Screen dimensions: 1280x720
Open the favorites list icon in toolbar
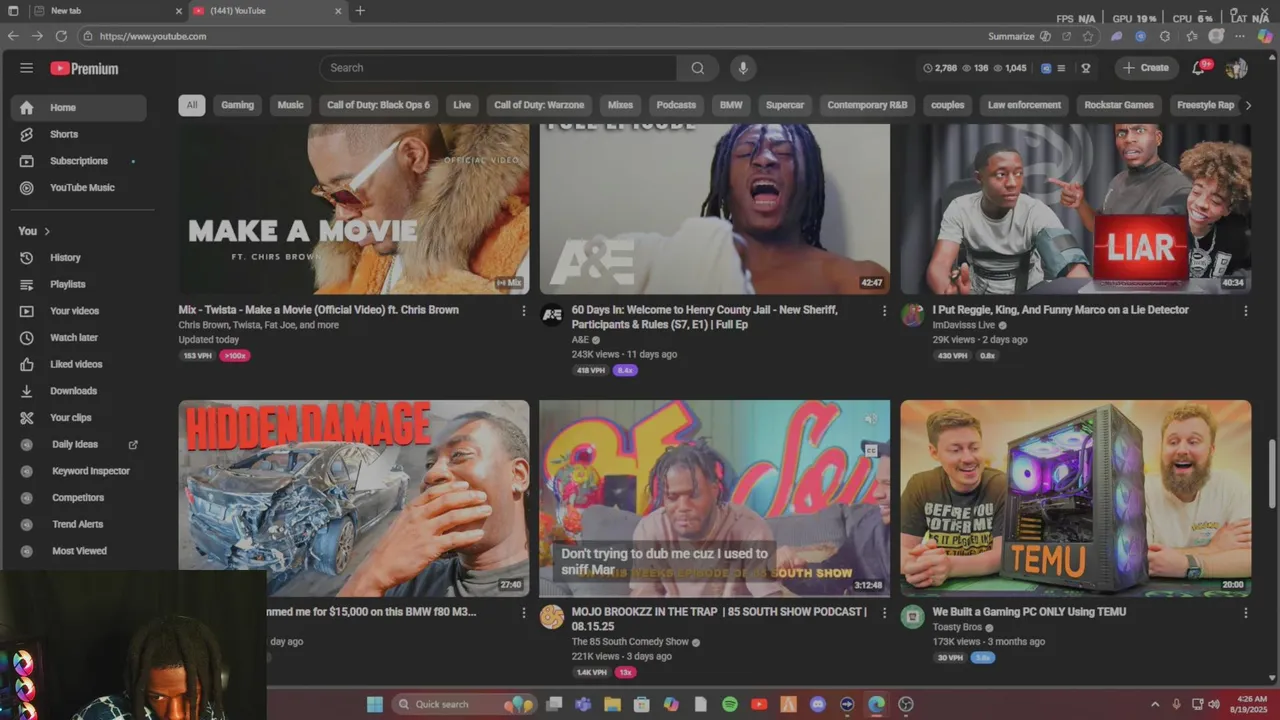click(x=1191, y=36)
